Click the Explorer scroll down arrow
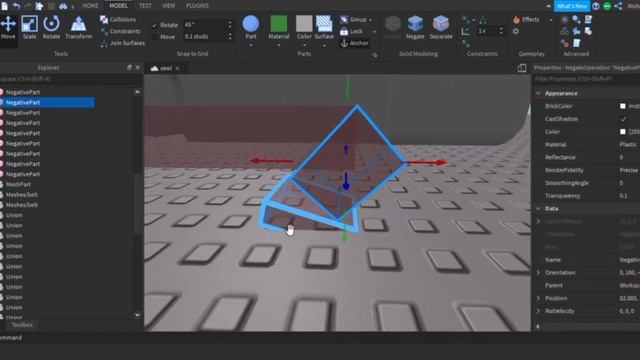The width and height of the screenshot is (640, 360). click(137, 315)
